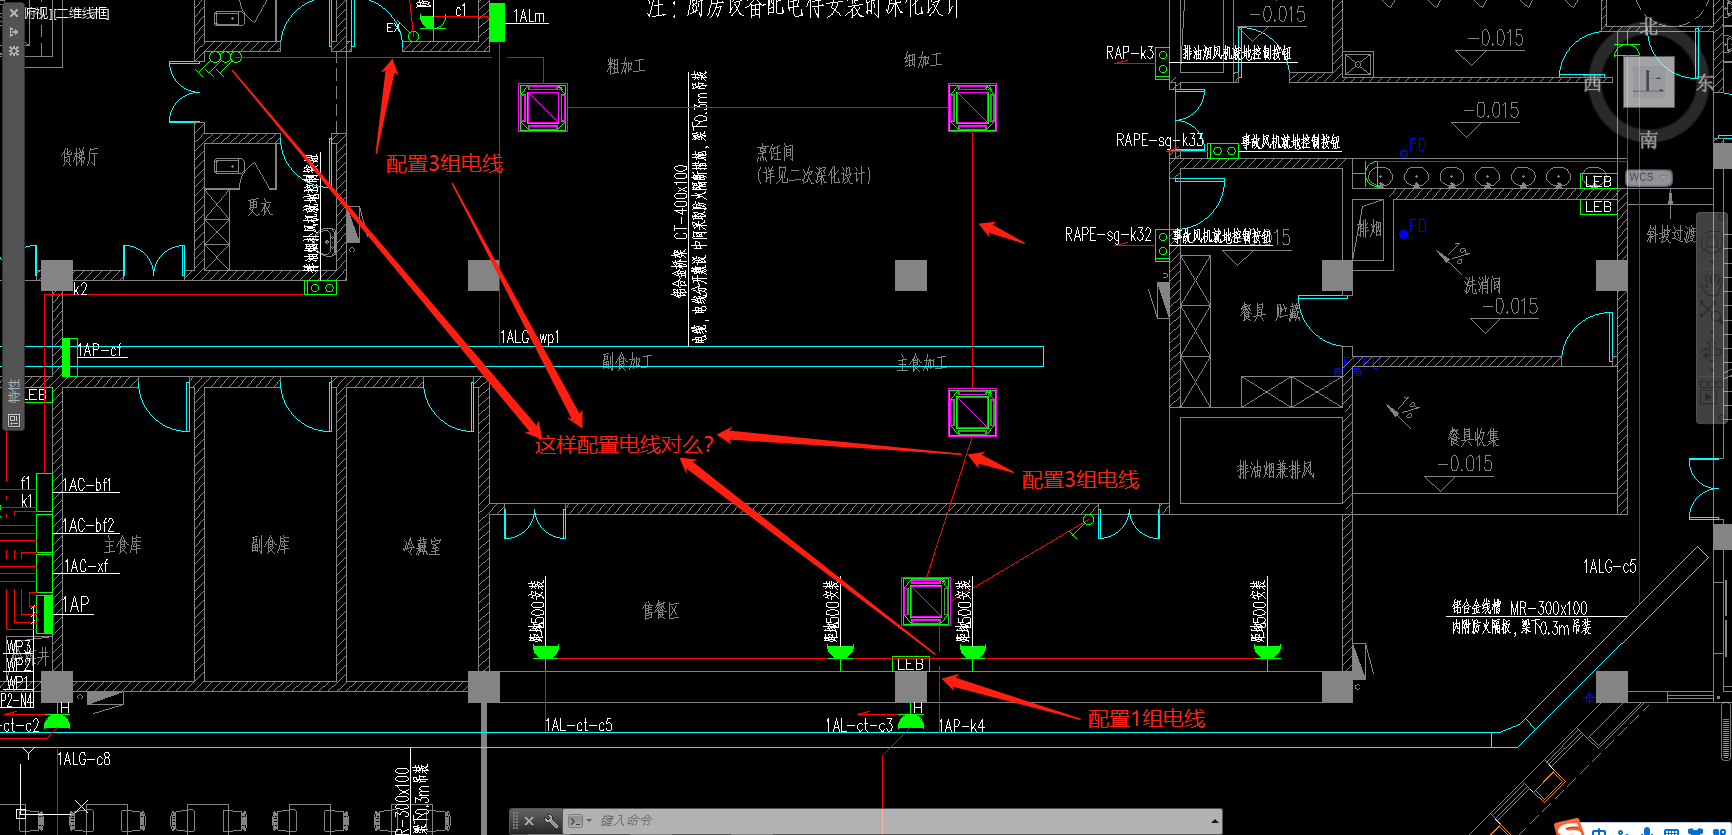Open SteeringWheels from navigation bar
Image resolution: width=1732 pixels, height=835 pixels.
tap(1711, 241)
